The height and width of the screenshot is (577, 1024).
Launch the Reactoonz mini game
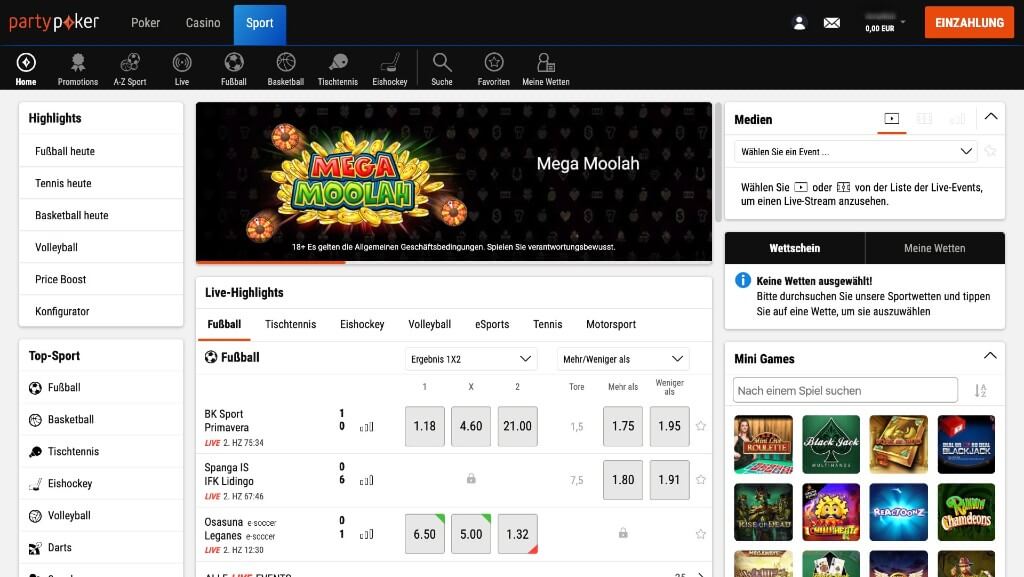[899, 512]
